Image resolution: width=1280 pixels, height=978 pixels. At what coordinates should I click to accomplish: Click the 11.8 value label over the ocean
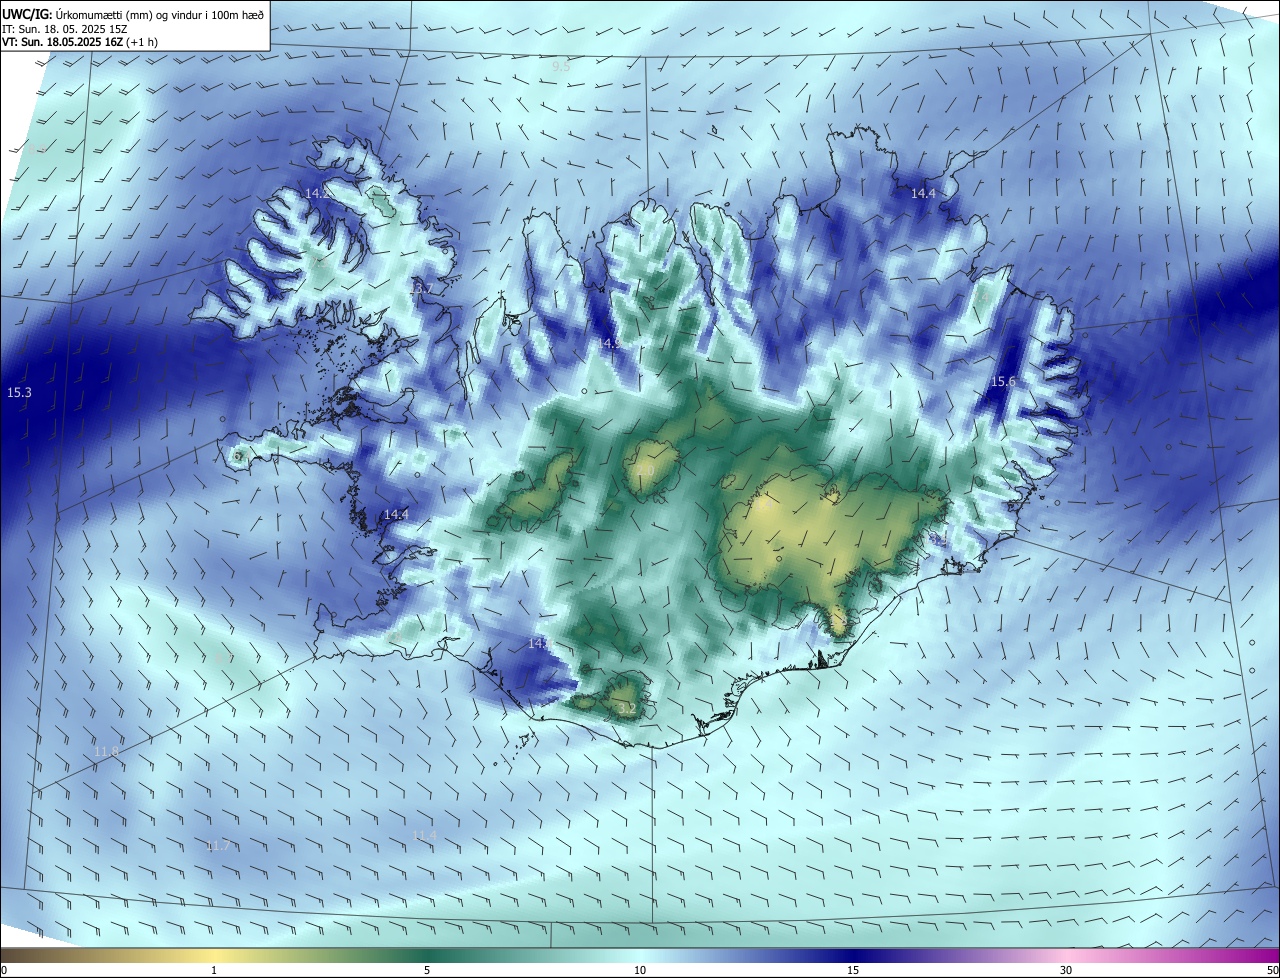[106, 751]
